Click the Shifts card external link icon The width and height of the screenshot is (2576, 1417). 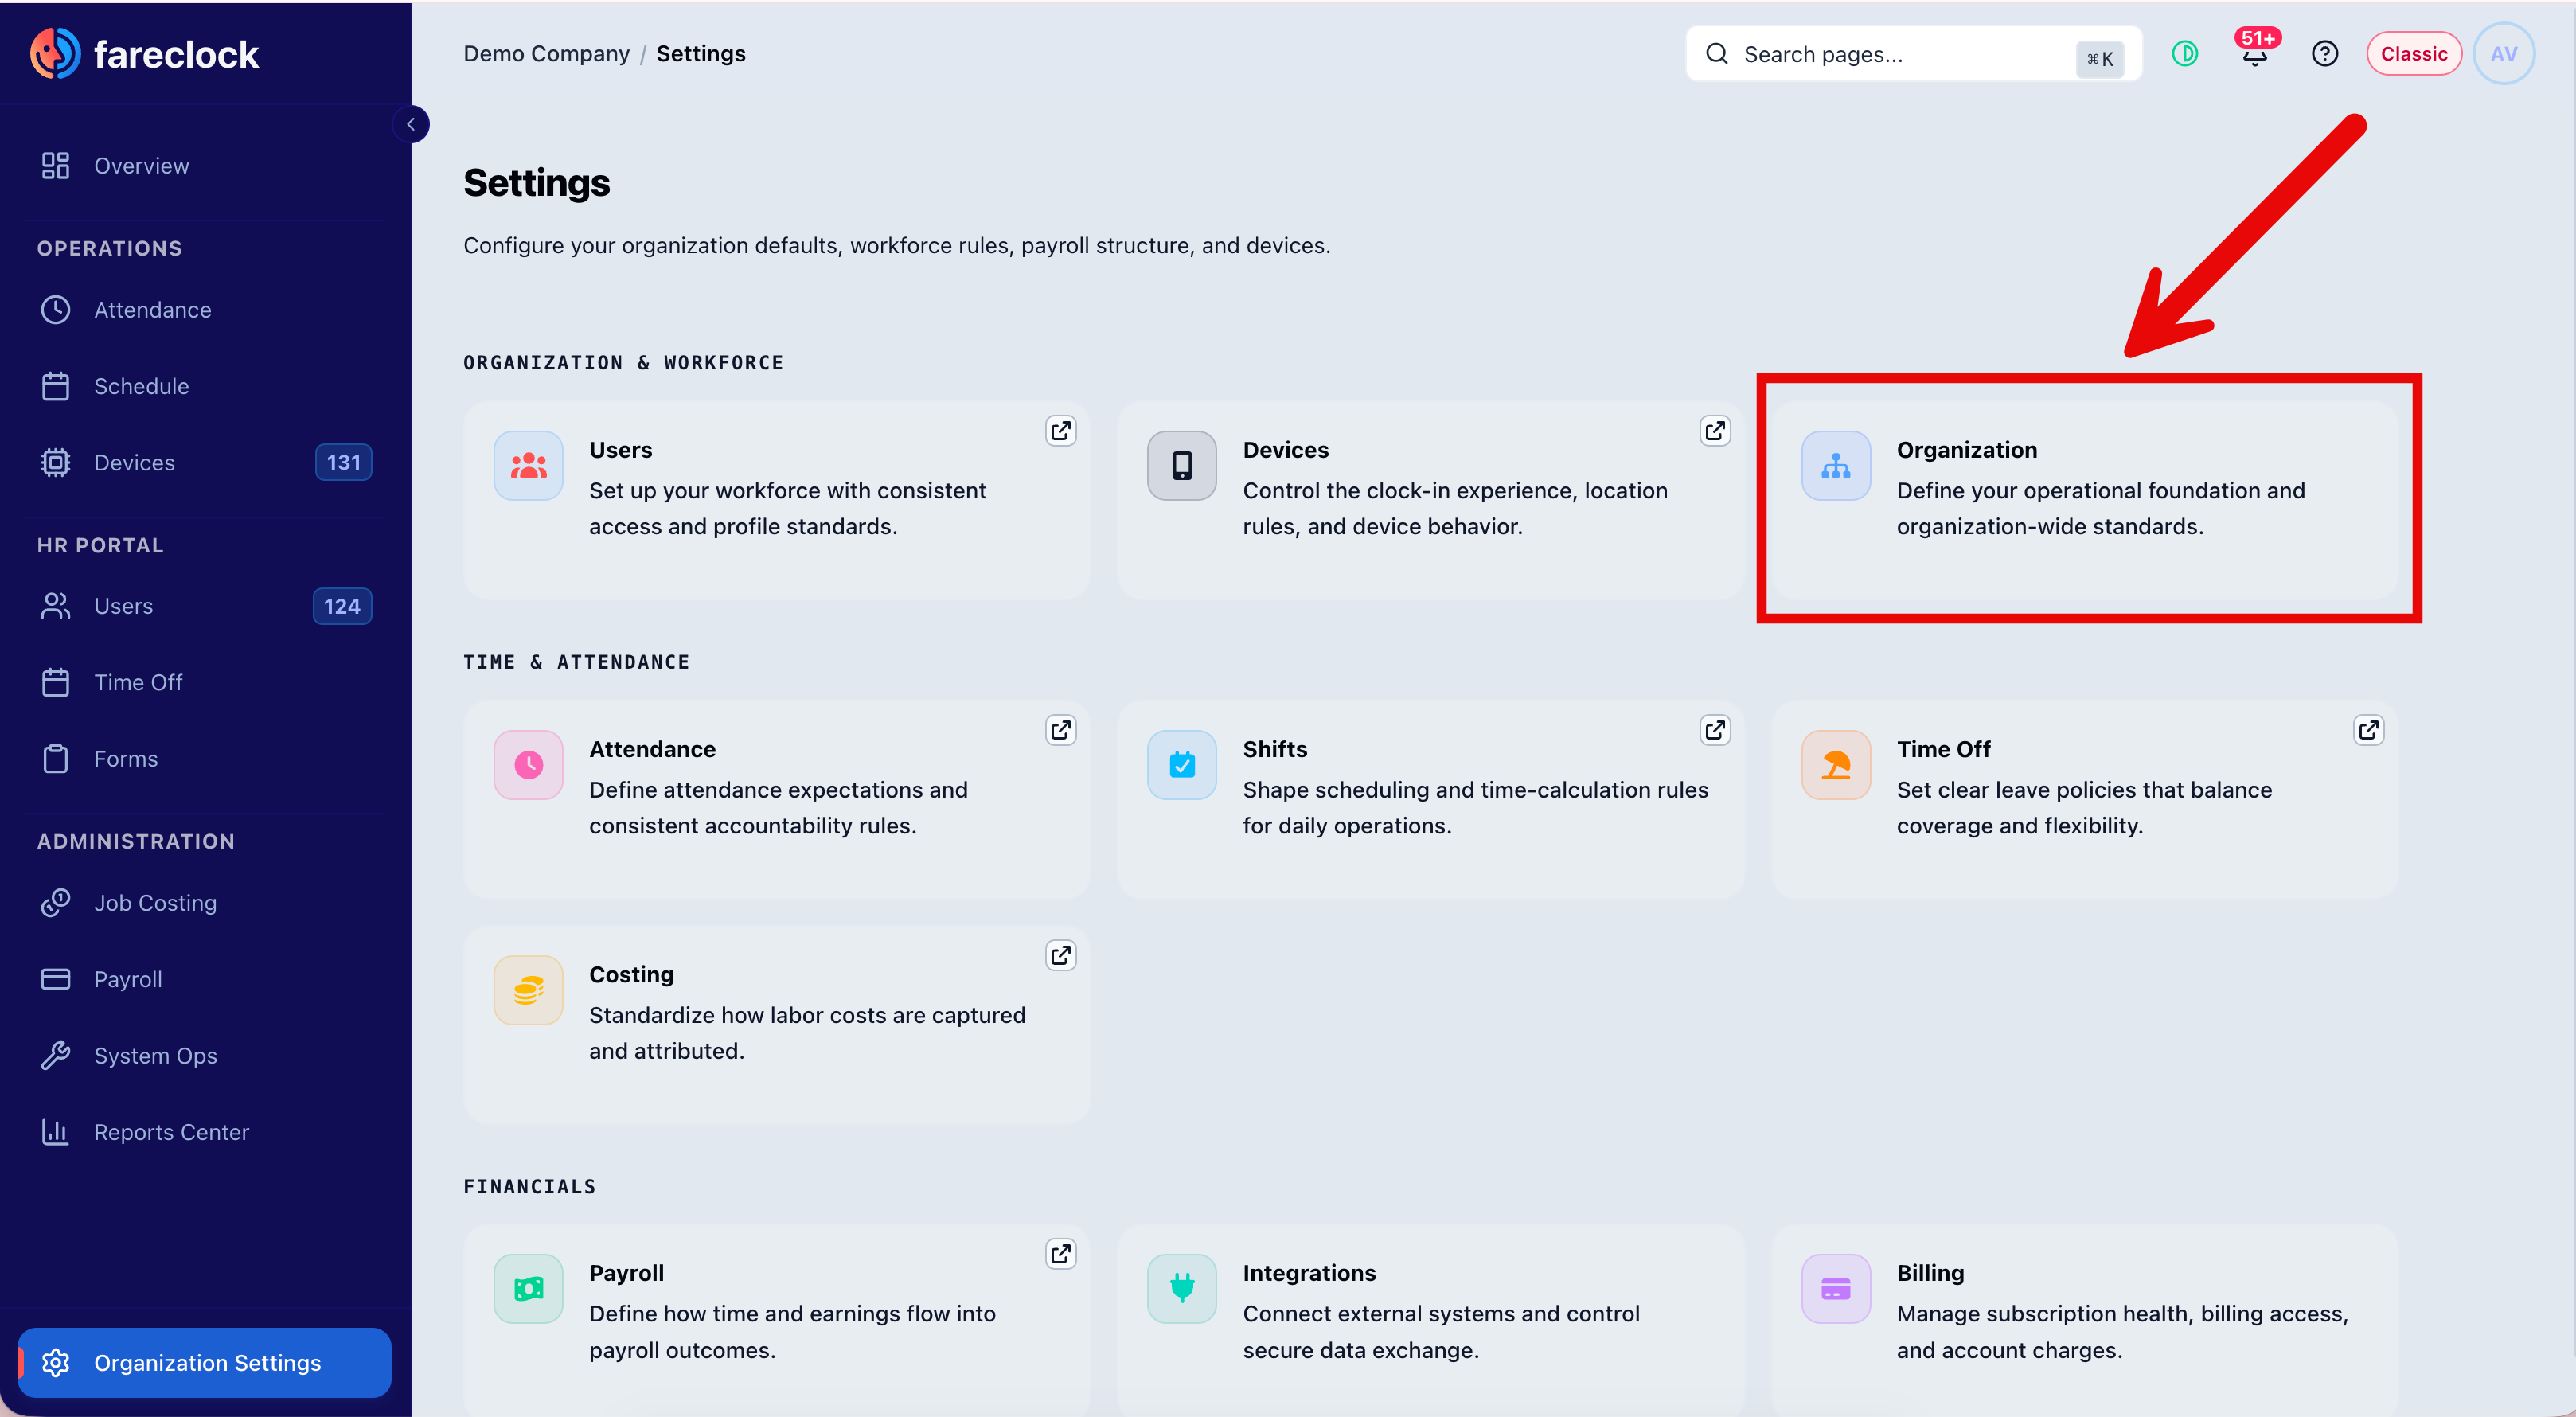pos(1714,730)
